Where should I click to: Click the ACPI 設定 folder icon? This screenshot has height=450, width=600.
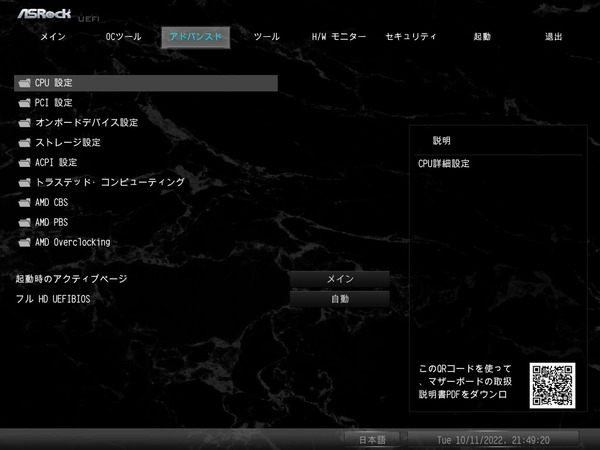tap(24, 163)
